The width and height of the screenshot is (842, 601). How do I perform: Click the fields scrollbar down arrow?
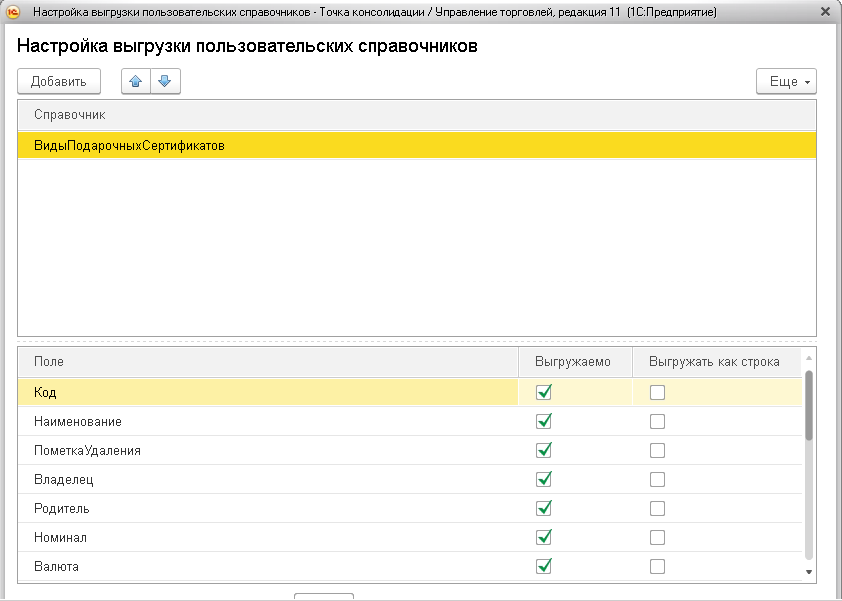[x=809, y=573]
